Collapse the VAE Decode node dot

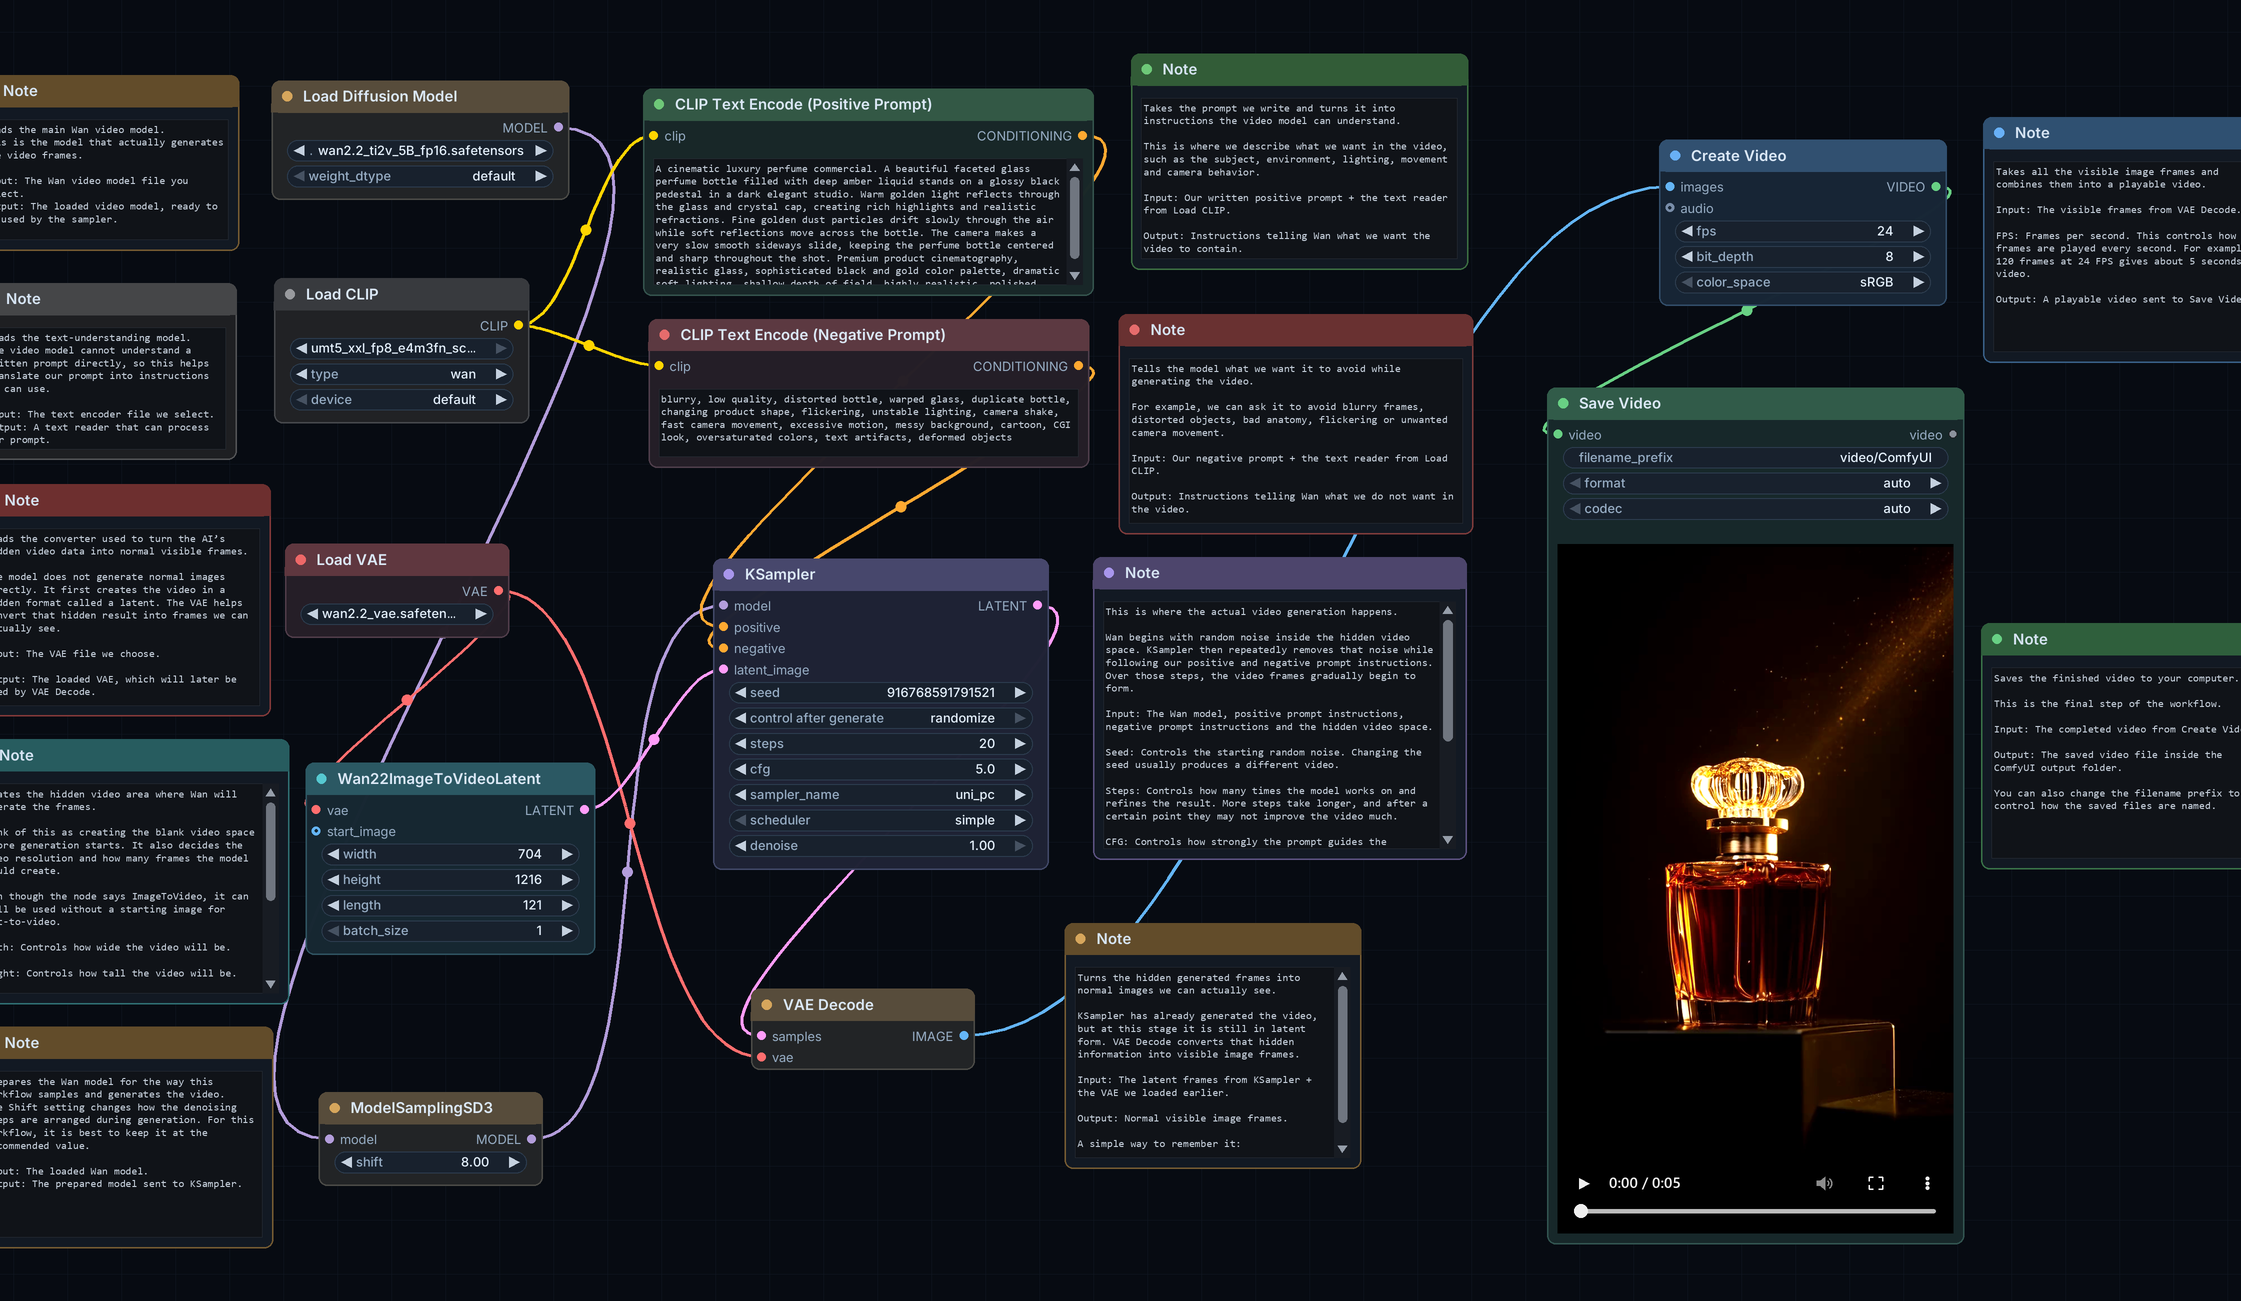coord(767,1005)
